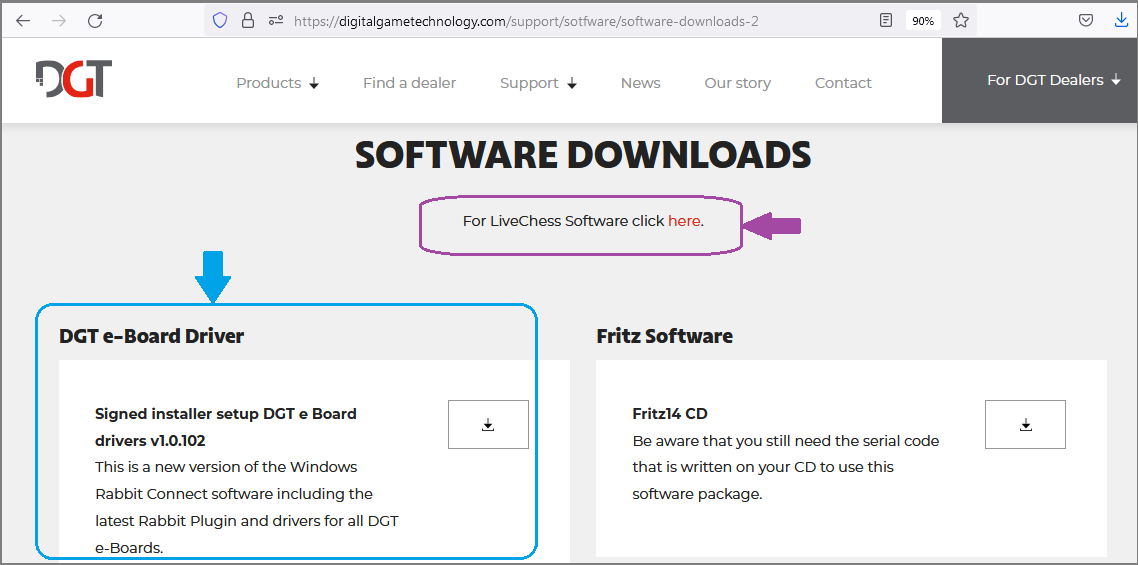Click the 'Rabbit Connect software including the' line
The image size is (1138, 565).
234,495
